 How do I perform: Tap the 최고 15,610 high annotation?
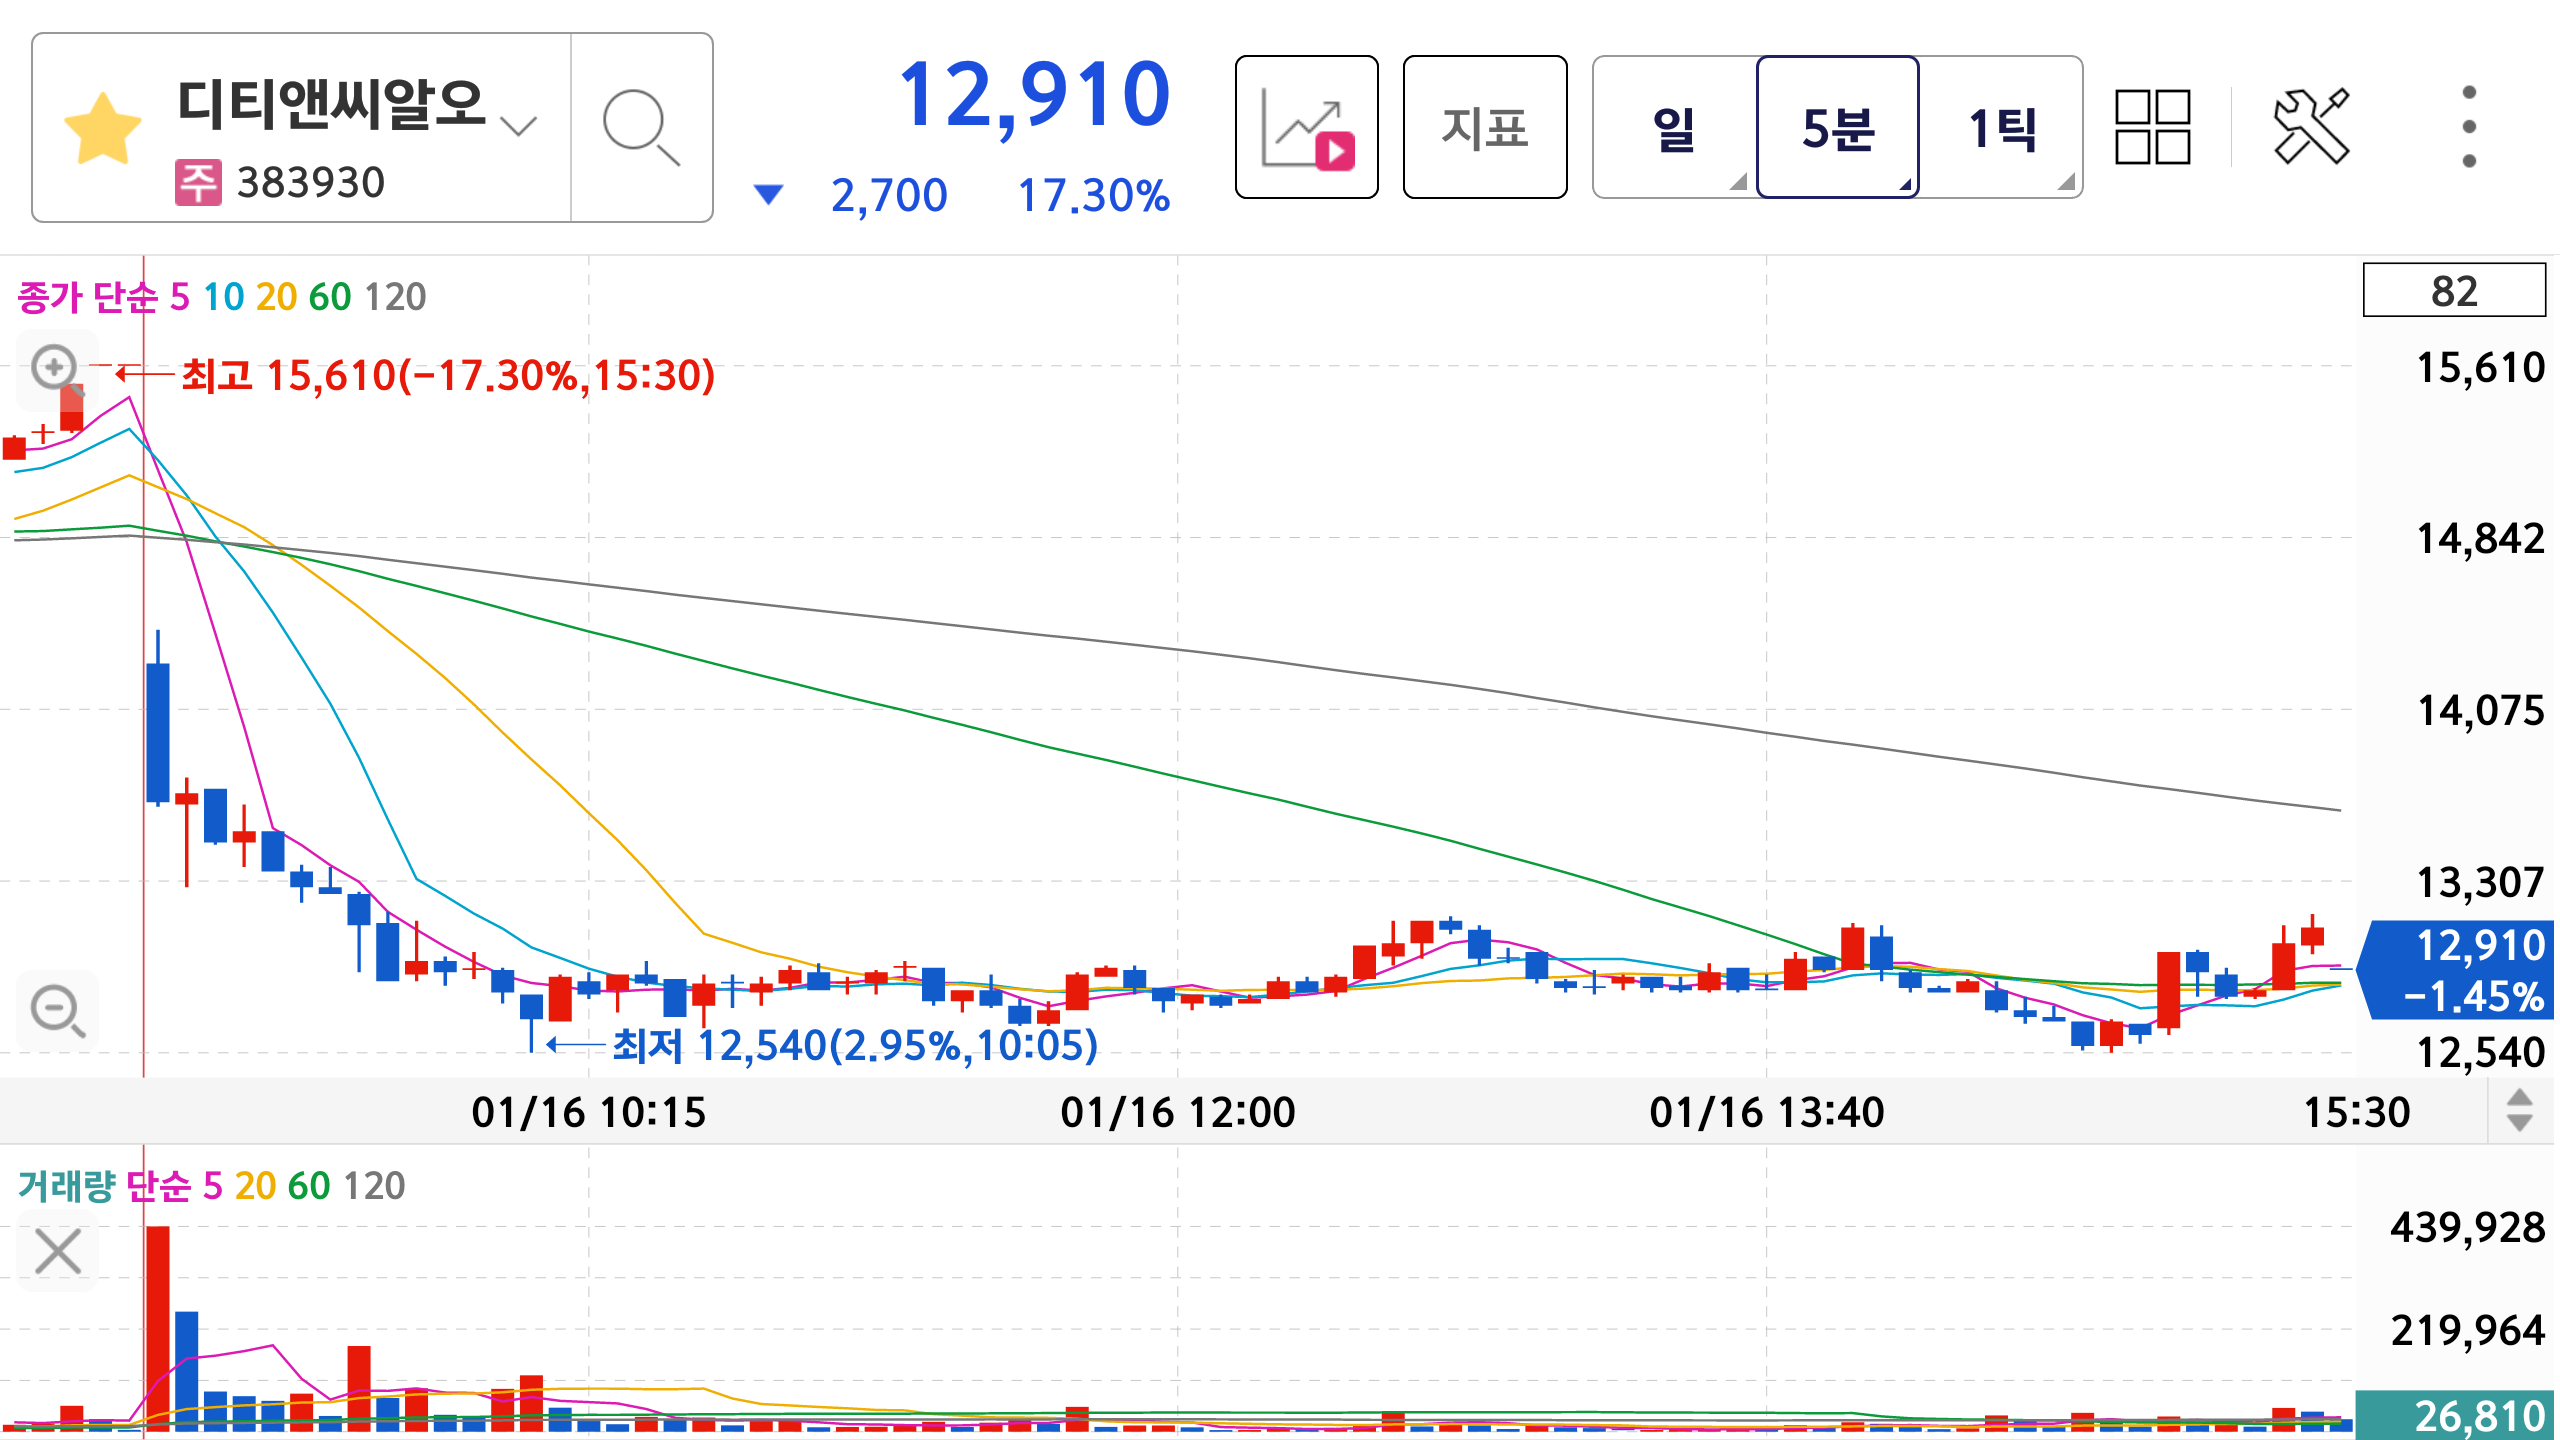448,376
